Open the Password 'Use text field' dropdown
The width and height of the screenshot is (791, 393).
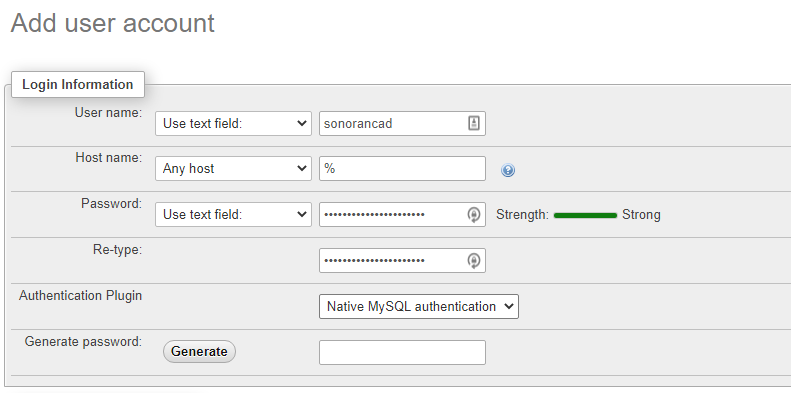[x=233, y=214]
